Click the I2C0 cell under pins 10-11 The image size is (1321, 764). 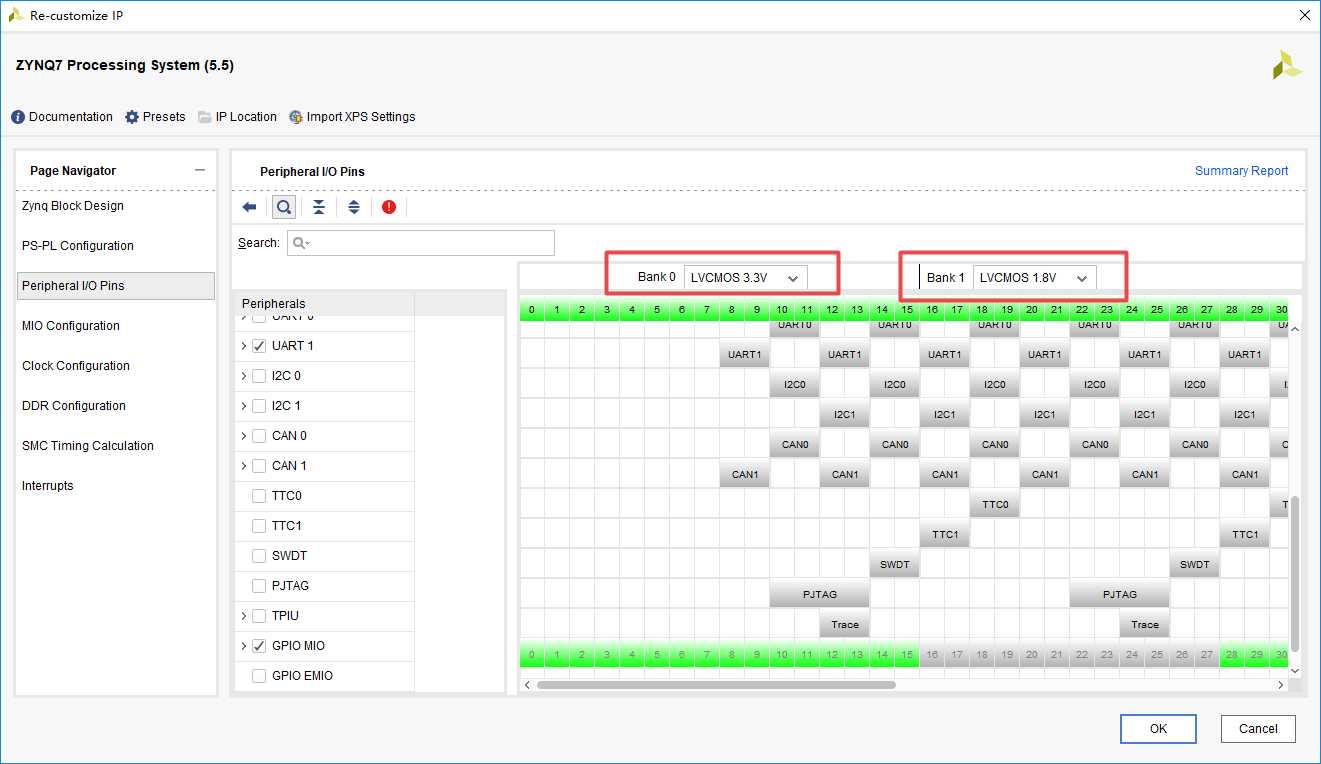(795, 384)
